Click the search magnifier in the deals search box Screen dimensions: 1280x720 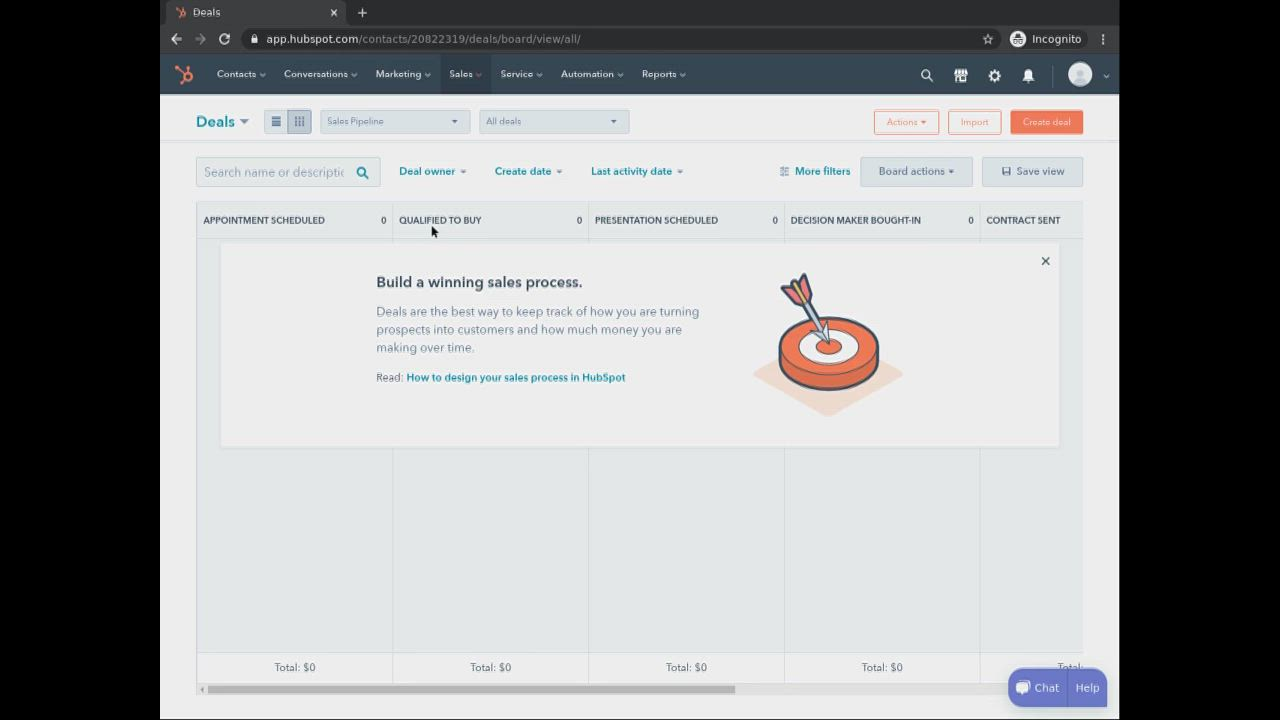(x=363, y=172)
